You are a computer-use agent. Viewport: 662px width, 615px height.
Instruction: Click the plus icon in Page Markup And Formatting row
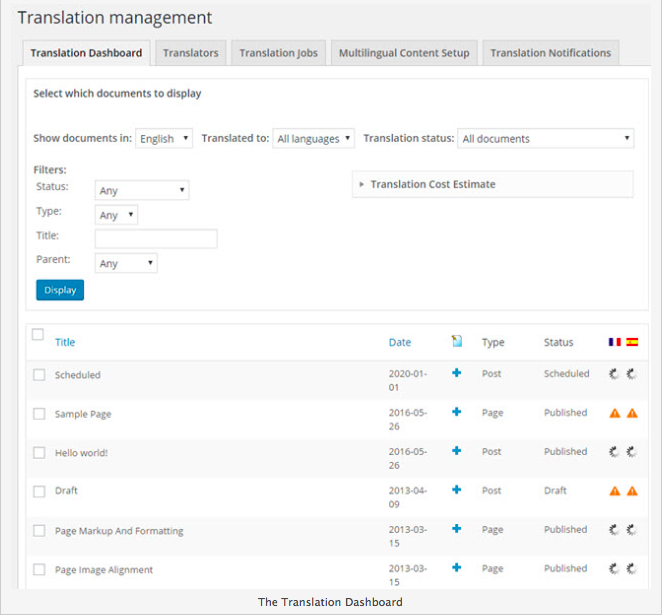tap(456, 528)
